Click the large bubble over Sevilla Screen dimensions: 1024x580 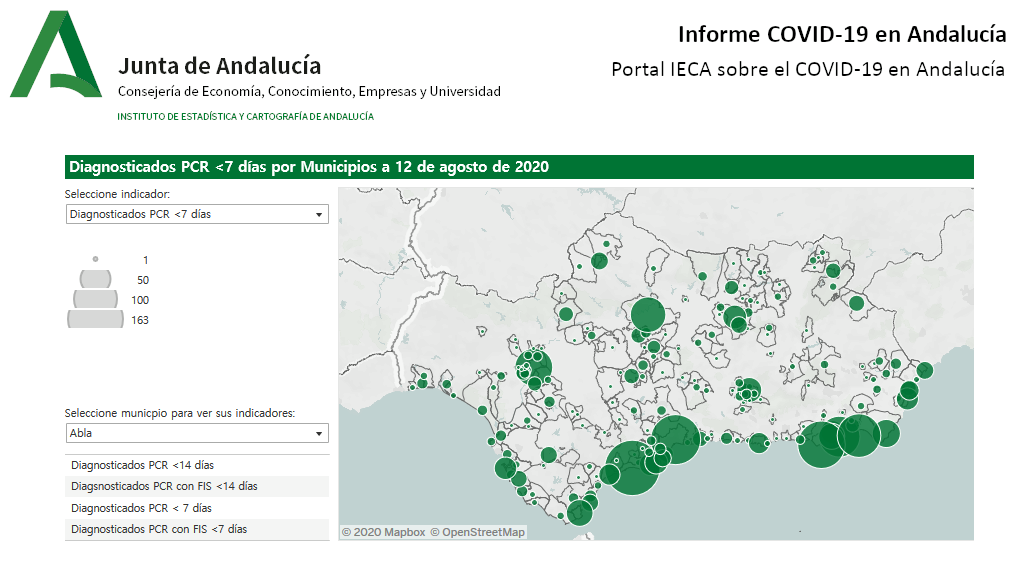click(x=534, y=367)
